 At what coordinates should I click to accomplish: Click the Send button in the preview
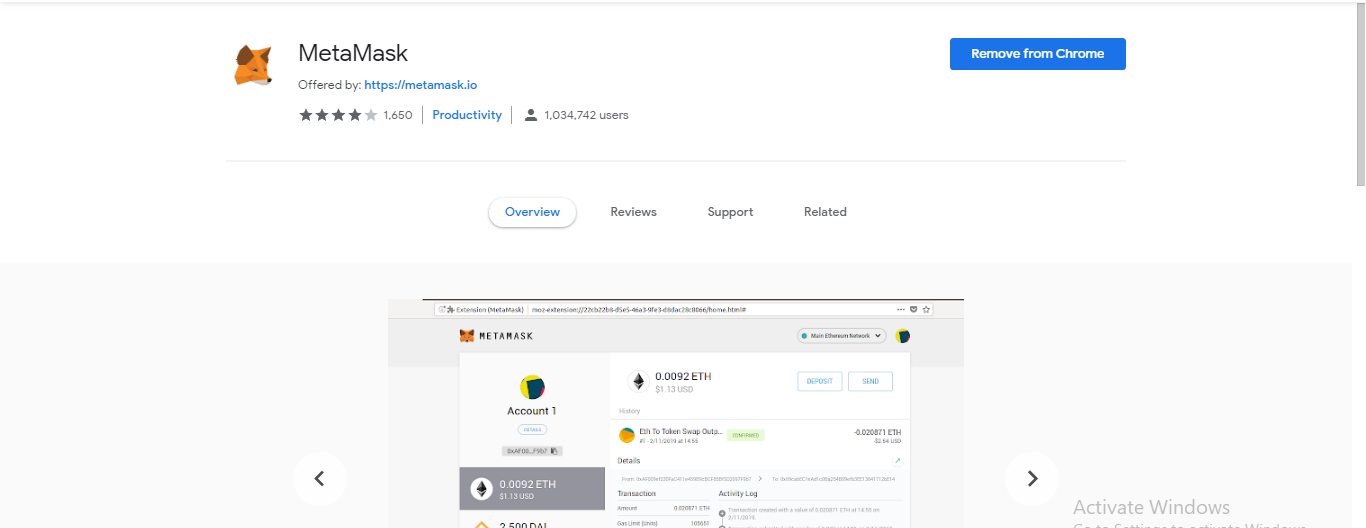pyautogui.click(x=870, y=381)
